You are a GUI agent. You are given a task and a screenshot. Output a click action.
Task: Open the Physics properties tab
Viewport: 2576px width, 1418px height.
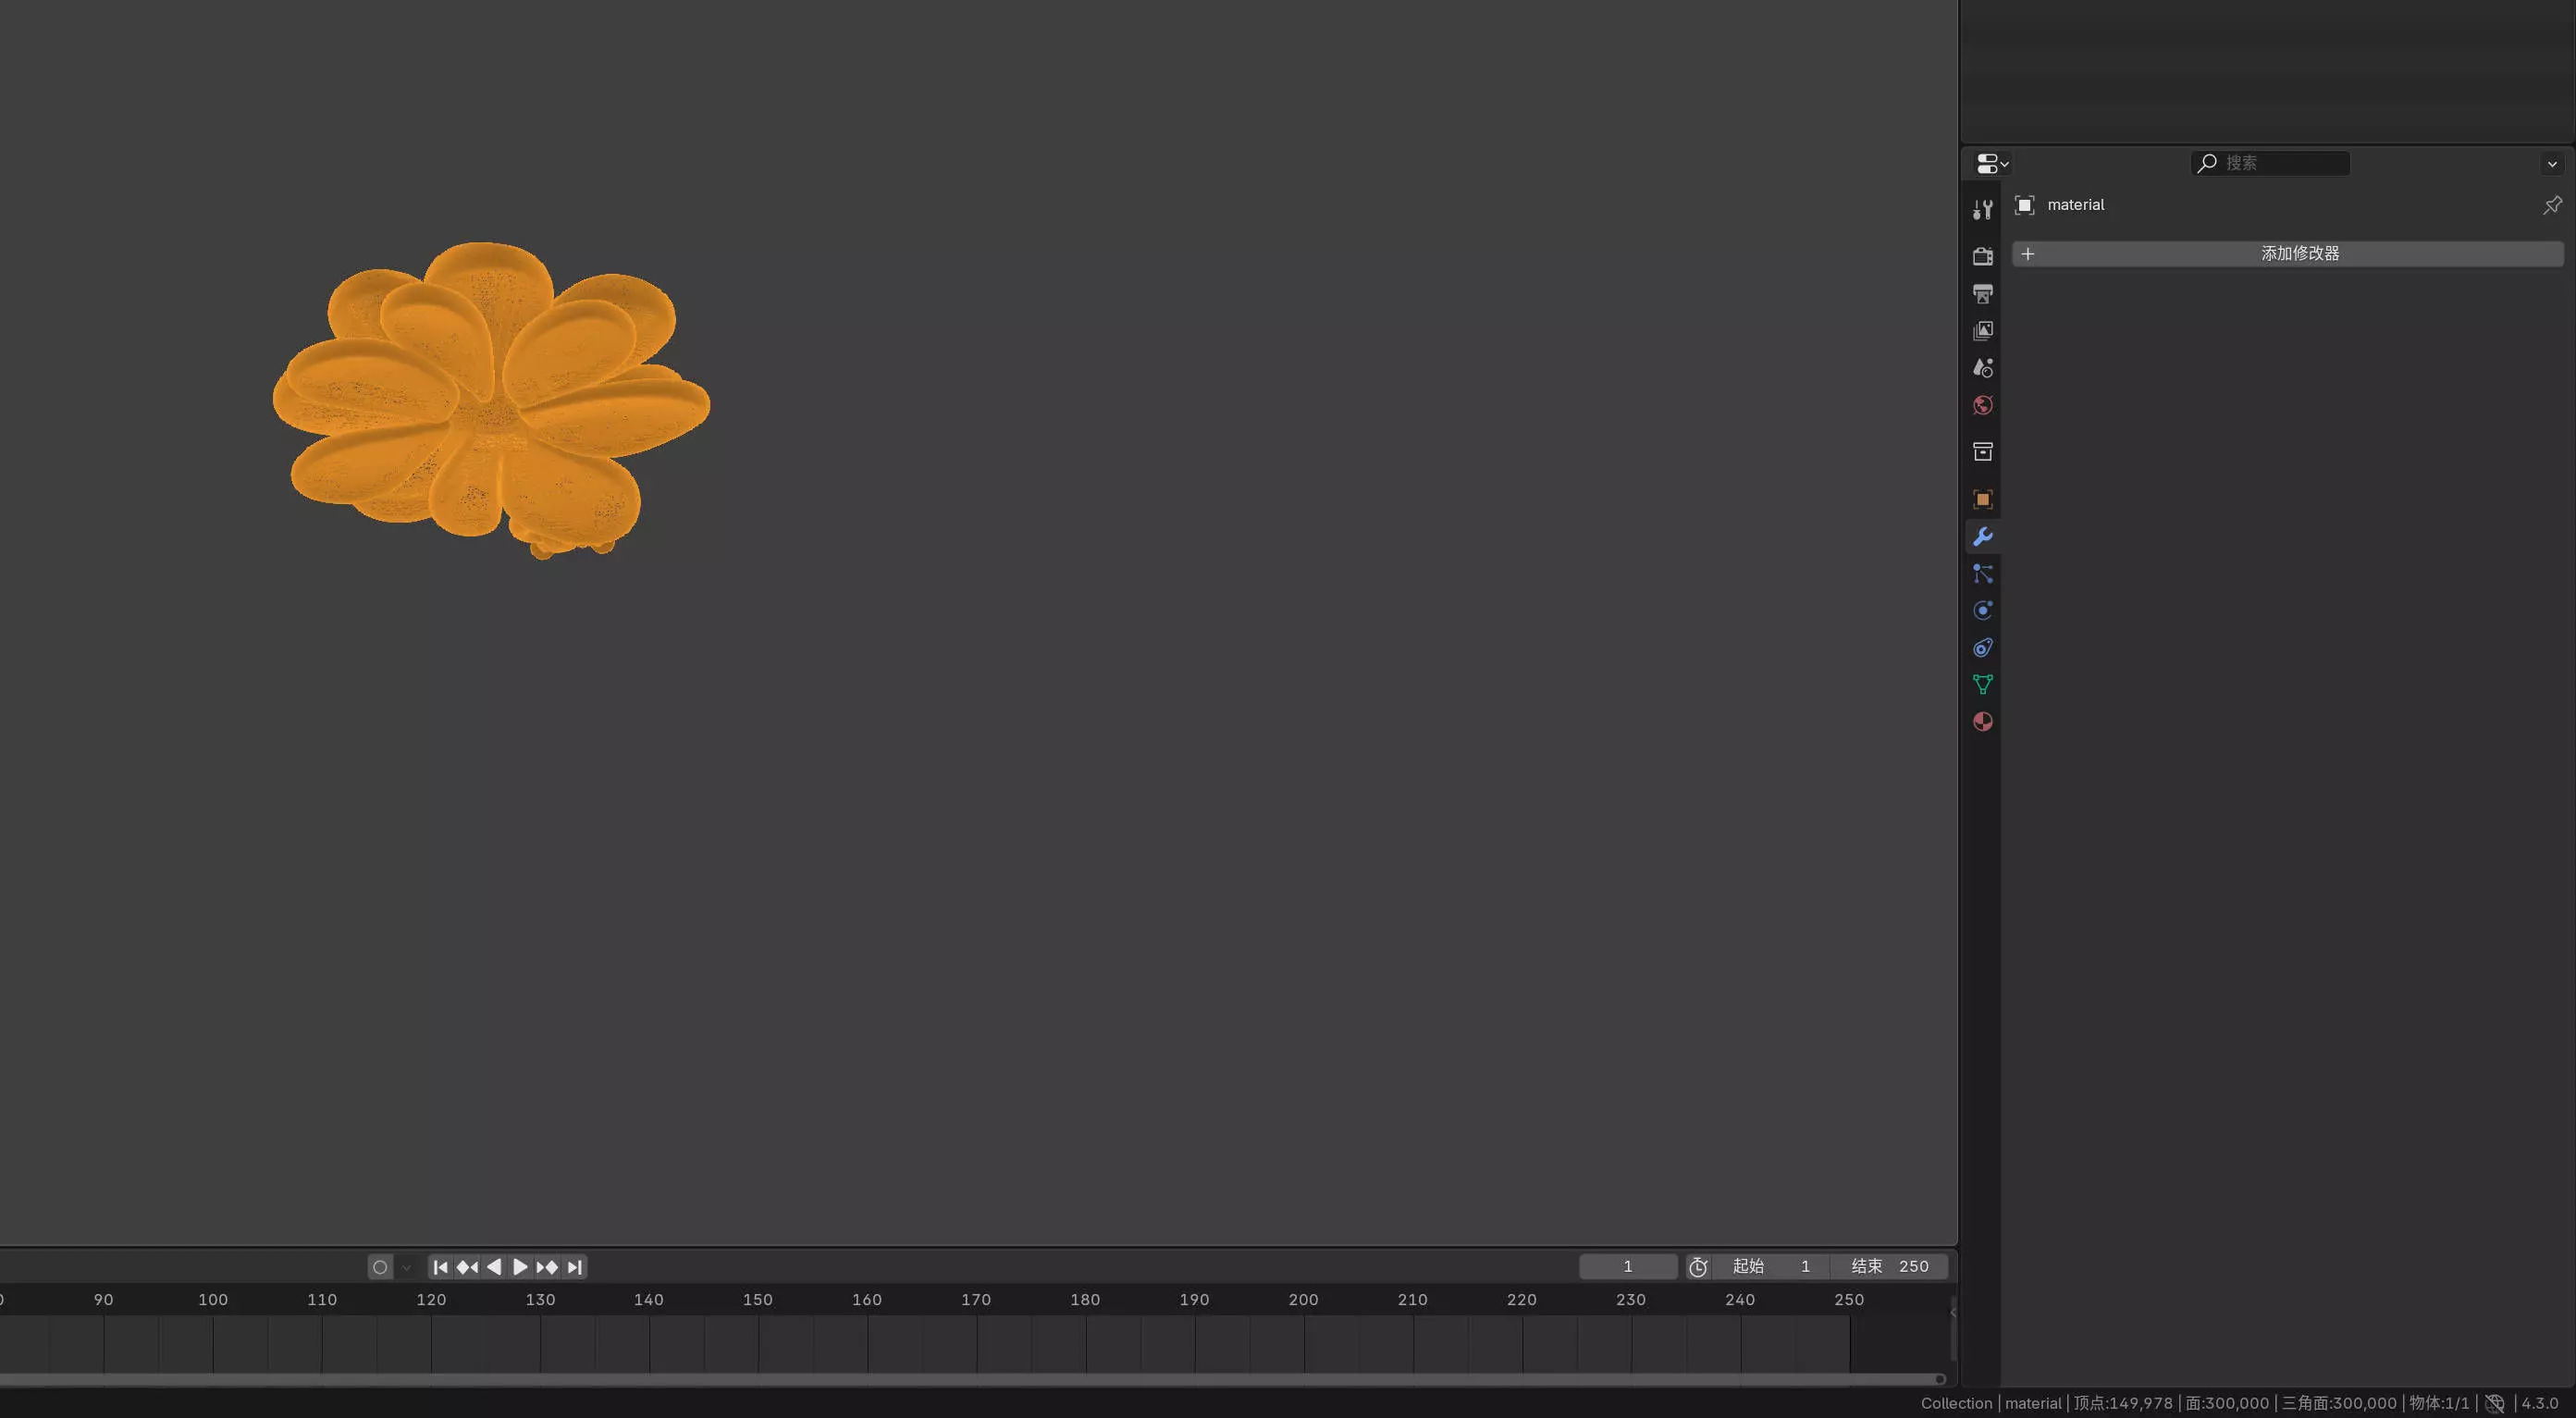tap(1982, 611)
